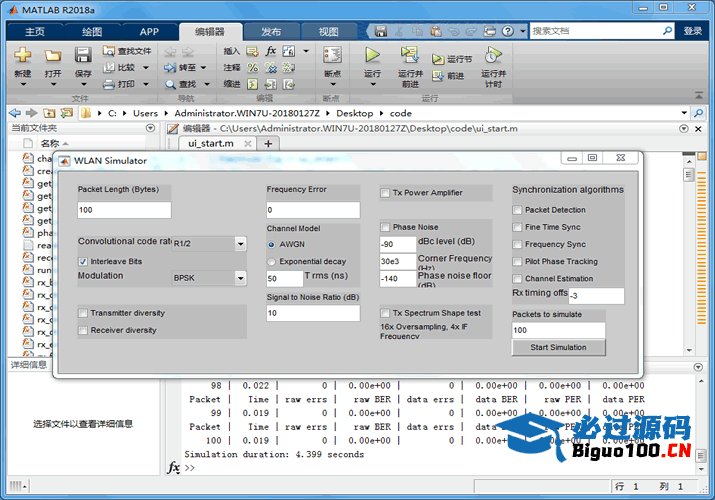Click the New file icon
The image size is (715, 500).
tap(22, 55)
